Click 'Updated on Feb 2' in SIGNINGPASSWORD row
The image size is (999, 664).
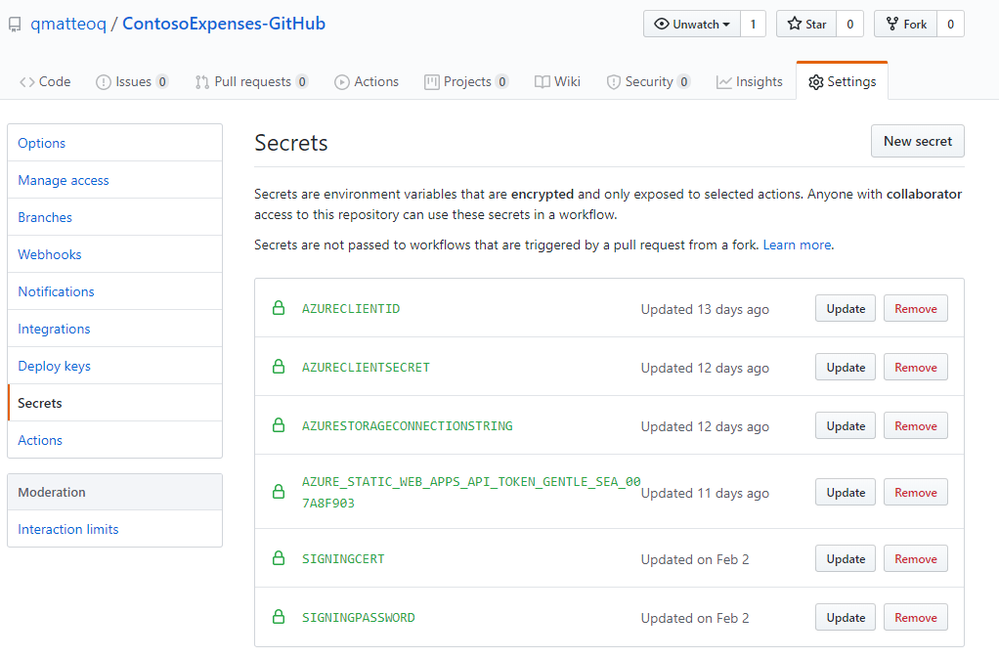click(695, 618)
